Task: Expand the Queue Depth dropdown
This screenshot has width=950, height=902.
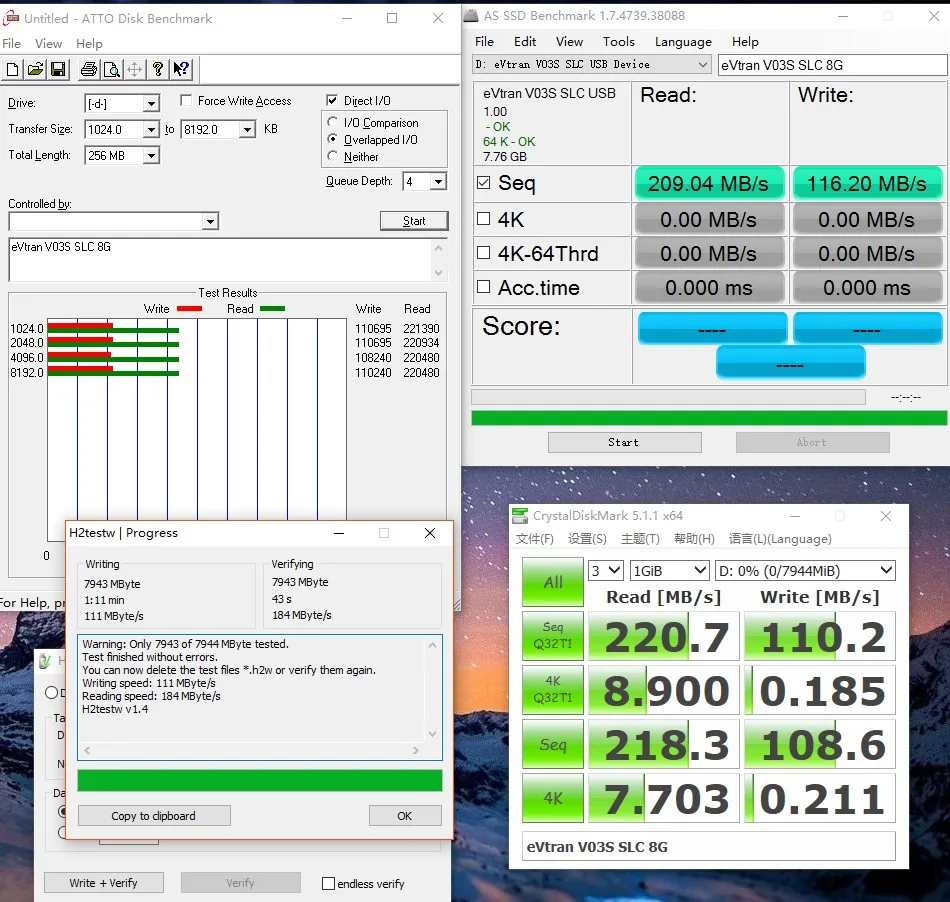Action: tap(438, 181)
